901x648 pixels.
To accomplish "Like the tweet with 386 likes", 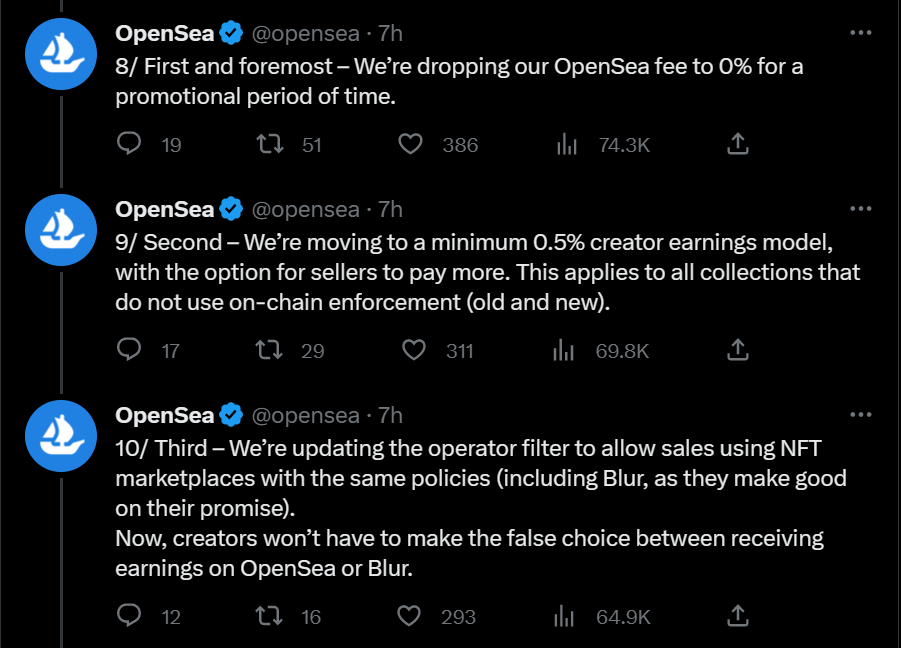I will point(410,145).
